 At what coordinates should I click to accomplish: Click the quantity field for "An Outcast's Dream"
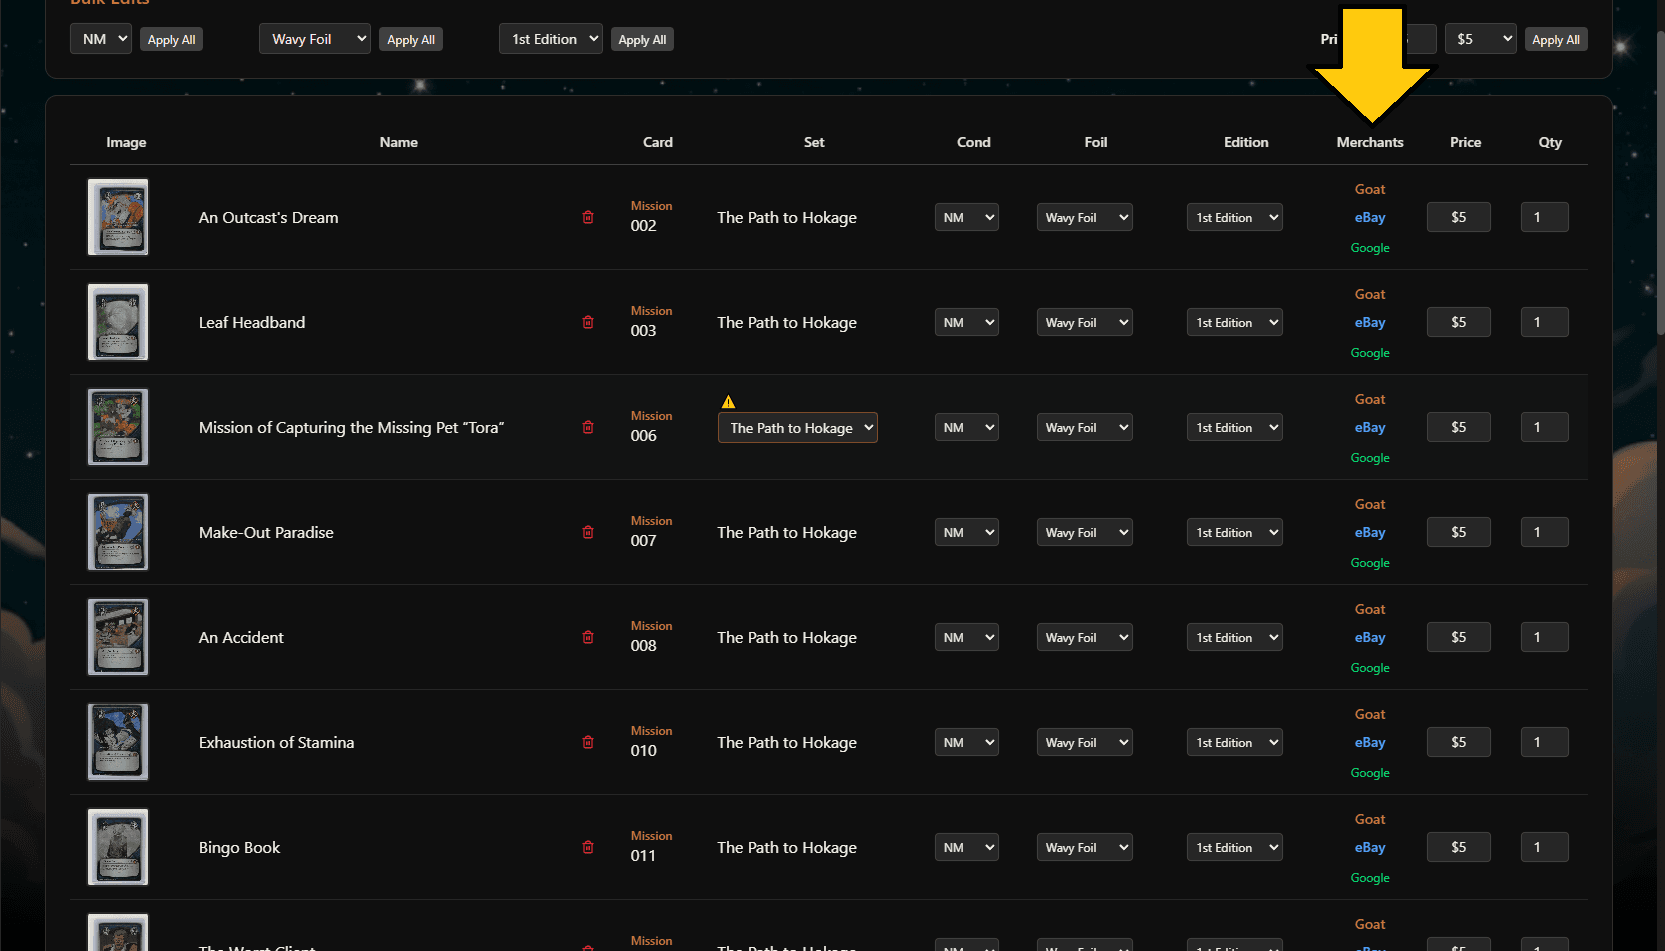[x=1544, y=217]
